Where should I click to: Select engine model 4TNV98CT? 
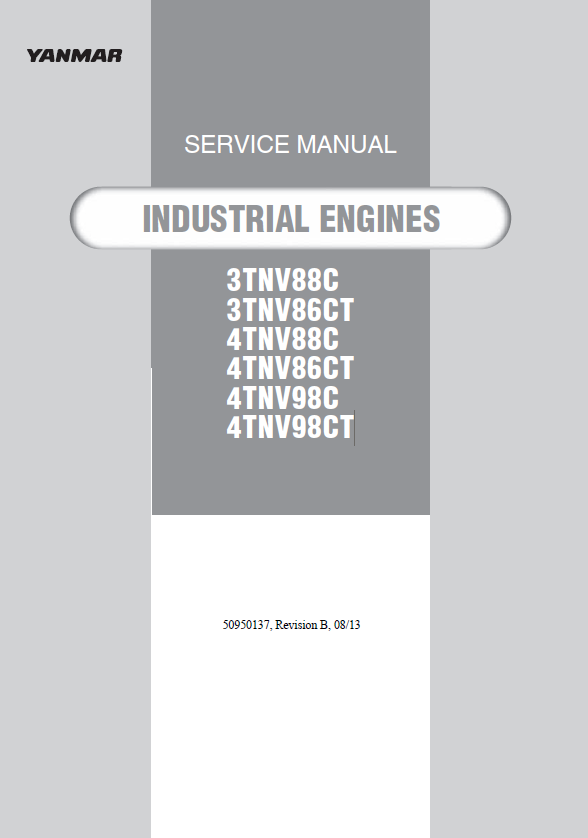290,427
